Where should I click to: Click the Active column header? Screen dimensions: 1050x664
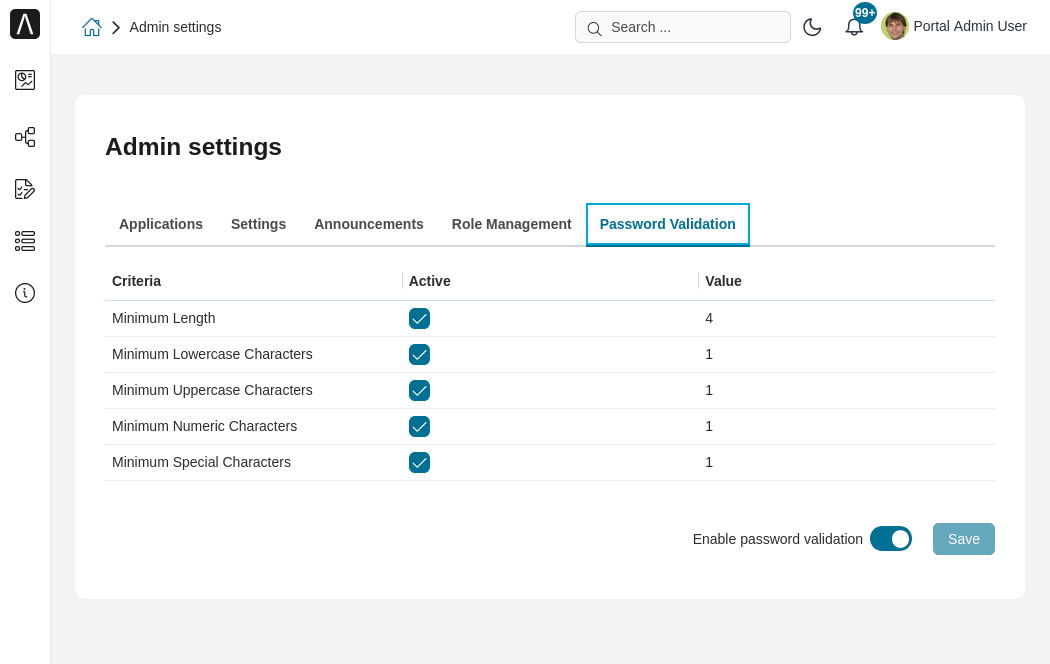pyautogui.click(x=430, y=281)
